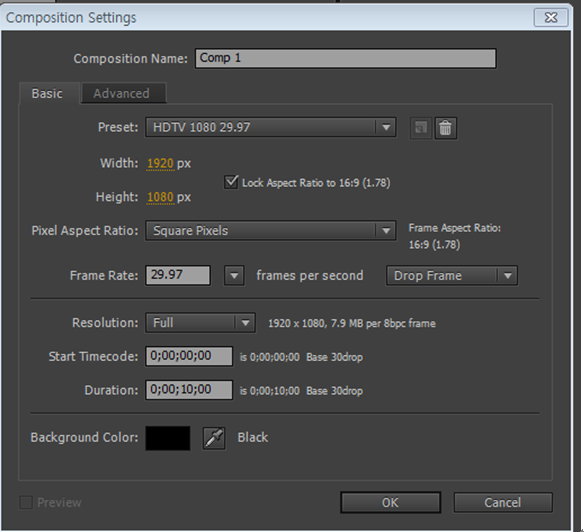Open the Drop Frame dropdown
The height and width of the screenshot is (532, 584).
452,276
